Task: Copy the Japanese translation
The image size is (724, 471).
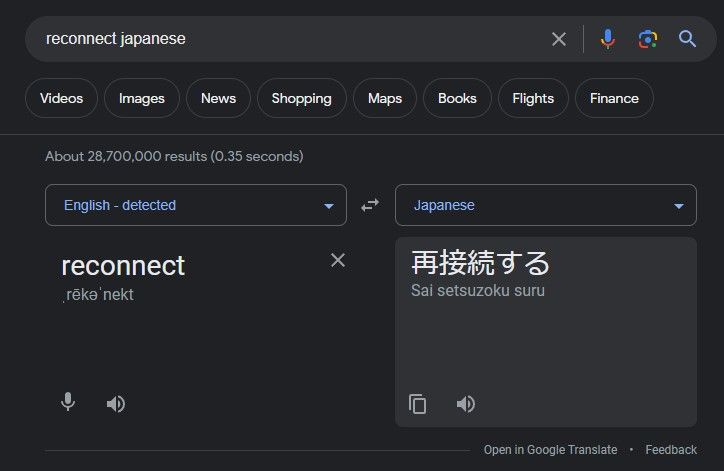Action: pos(418,404)
